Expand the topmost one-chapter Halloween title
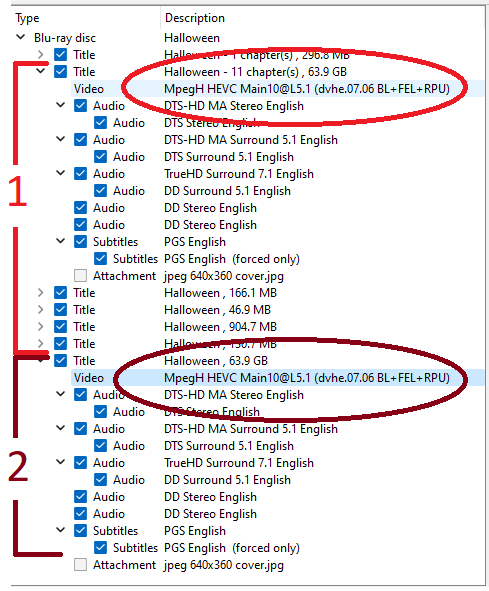This screenshot has width=489, height=591. (x=41, y=55)
